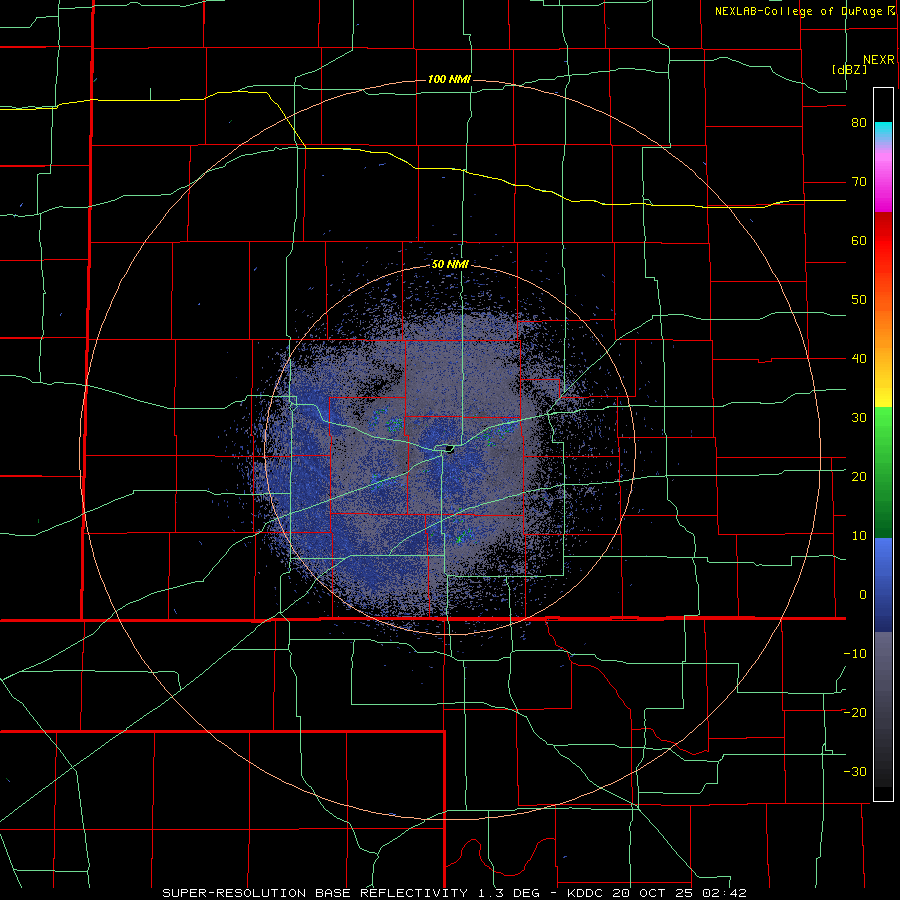Click the KDDC radar site marker at center

pyautogui.click(x=448, y=448)
